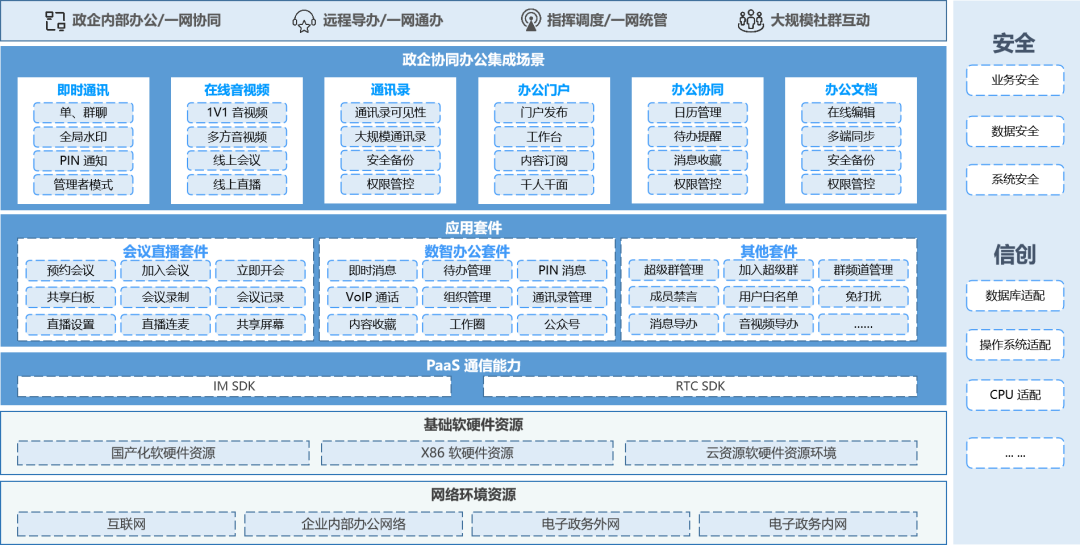Click the 大规模通讯录 box
This screenshot has width=1080, height=545.
390,136
